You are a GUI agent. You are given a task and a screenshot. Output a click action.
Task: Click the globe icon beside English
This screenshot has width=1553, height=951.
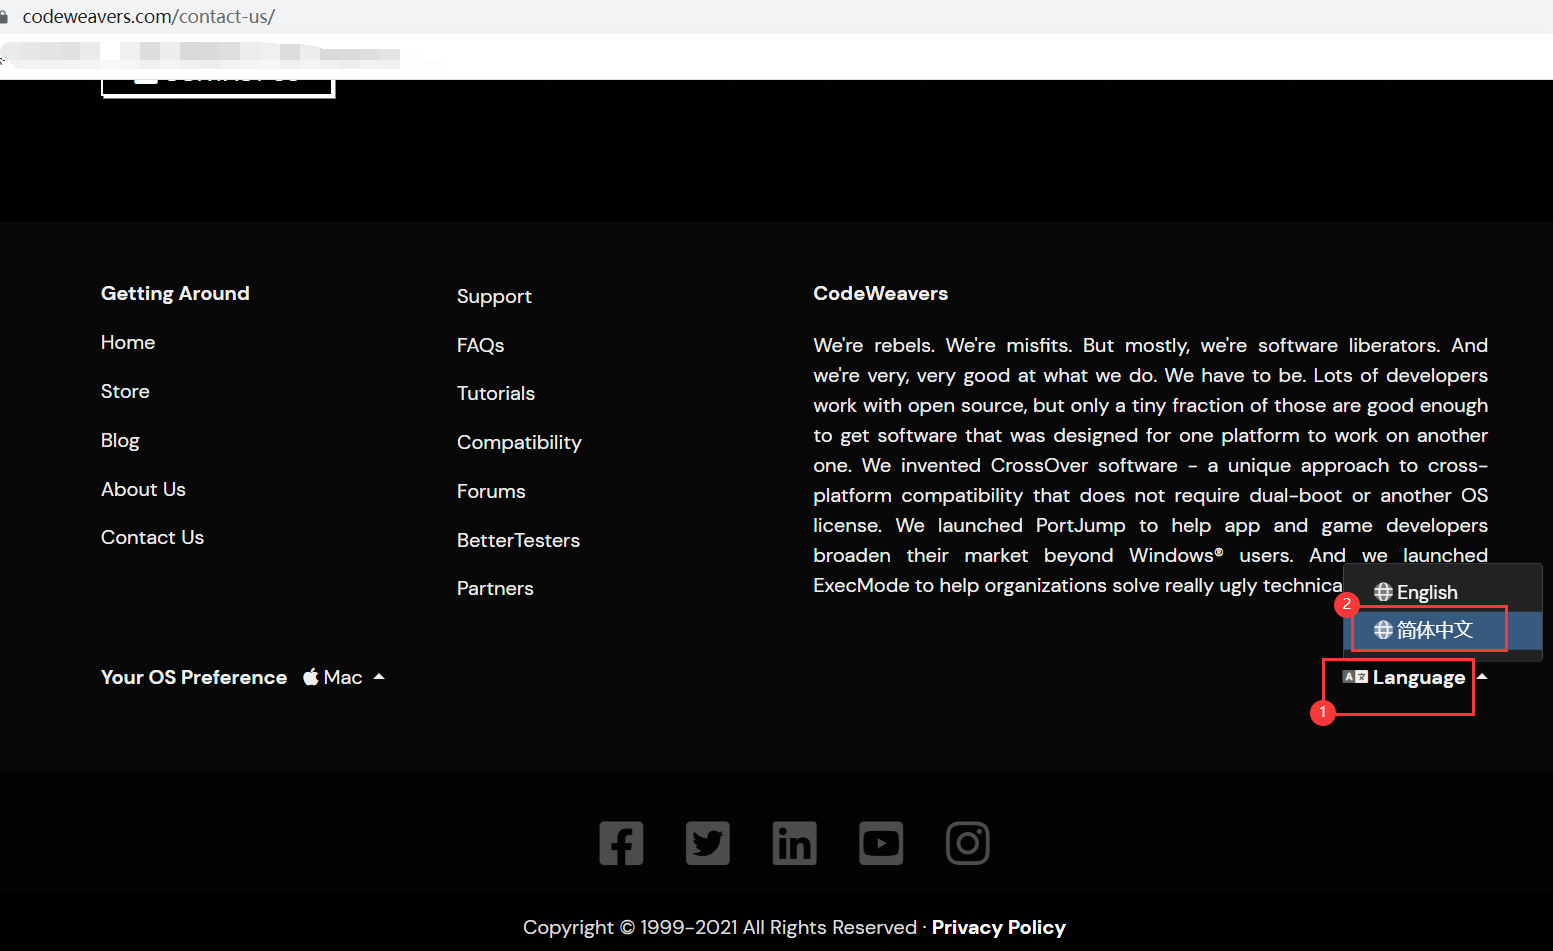1383,592
